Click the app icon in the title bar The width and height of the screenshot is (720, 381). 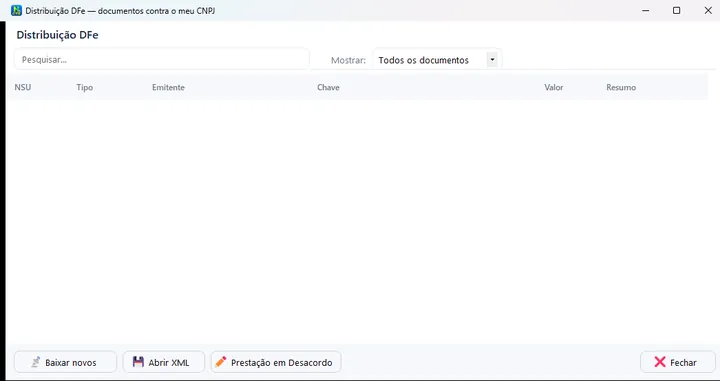point(16,10)
